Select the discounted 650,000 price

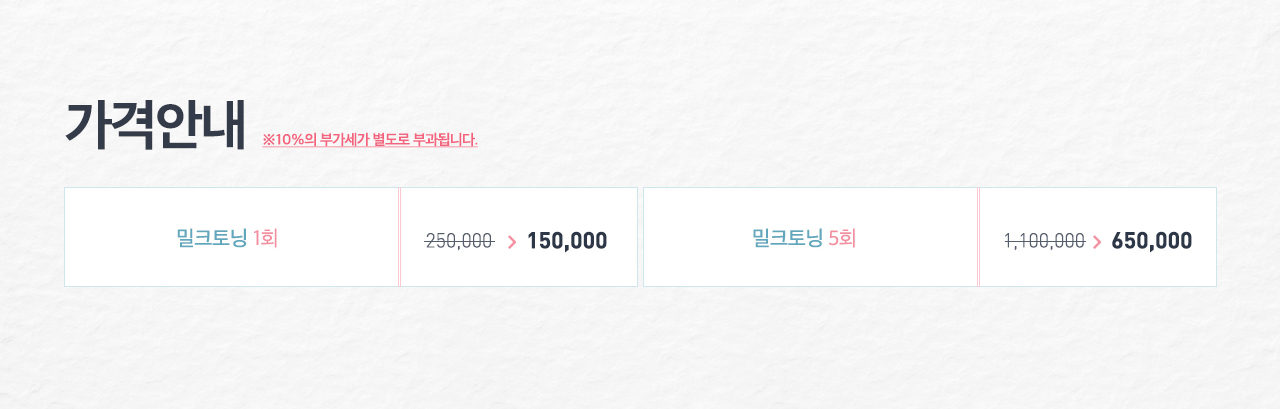(1152, 241)
